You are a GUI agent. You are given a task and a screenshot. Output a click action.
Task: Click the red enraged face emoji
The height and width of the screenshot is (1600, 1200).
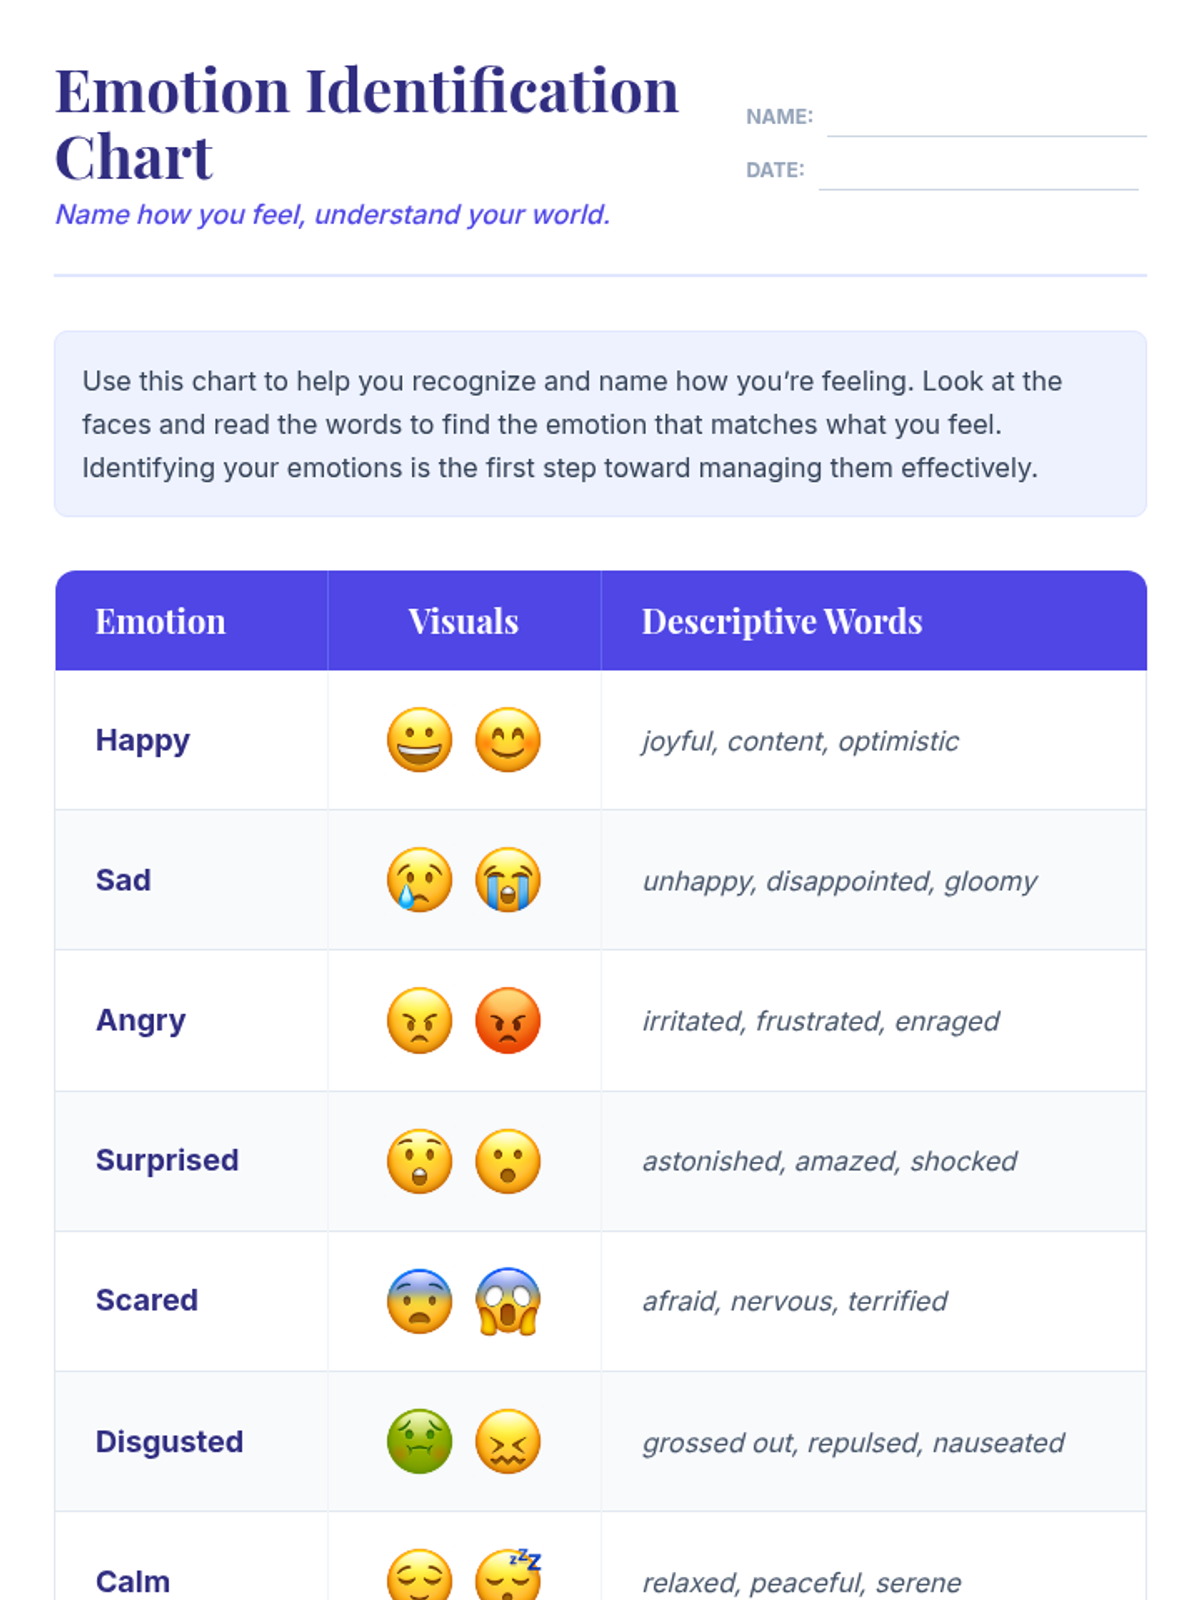[x=508, y=1021]
